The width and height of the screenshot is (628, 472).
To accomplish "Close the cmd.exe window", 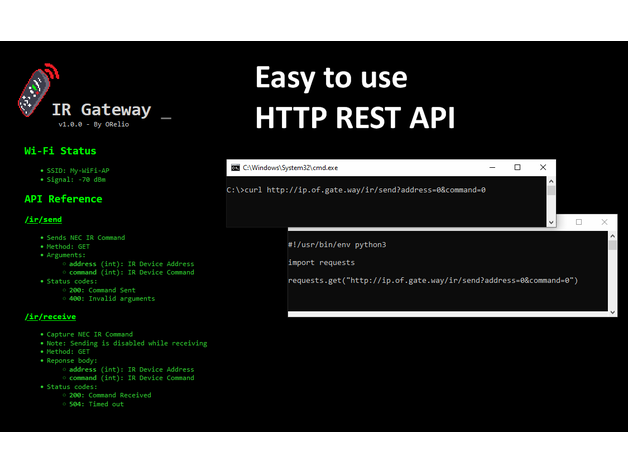I will (543, 168).
